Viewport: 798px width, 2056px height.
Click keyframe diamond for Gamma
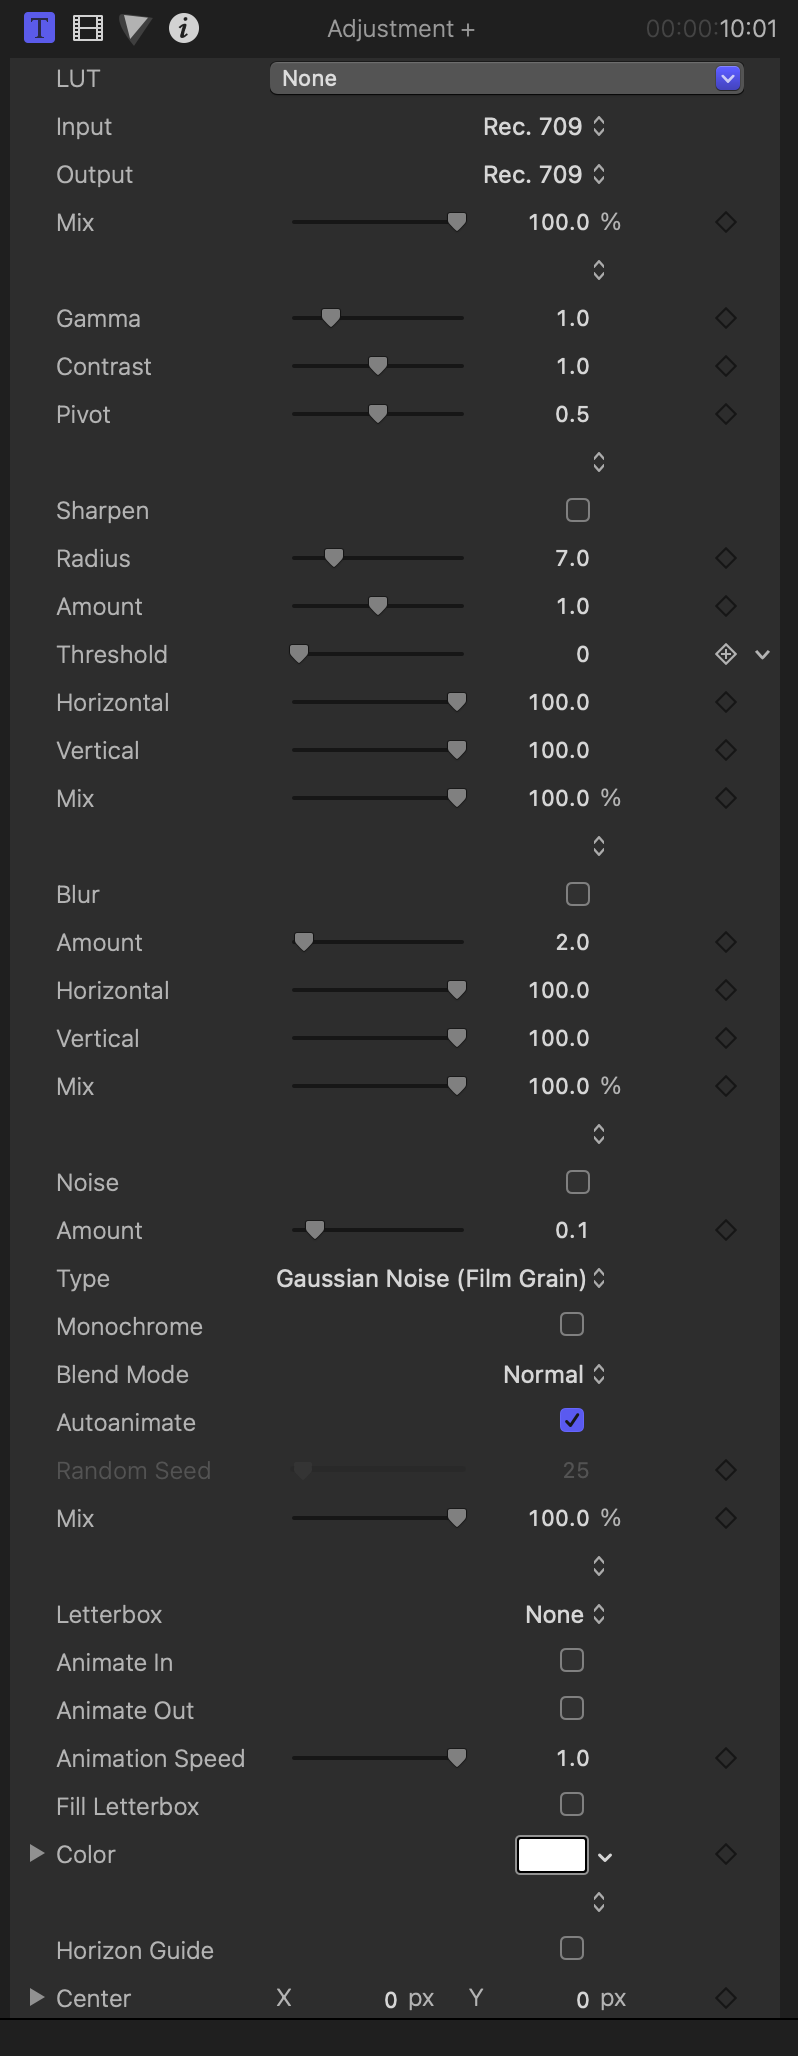pyautogui.click(x=726, y=318)
